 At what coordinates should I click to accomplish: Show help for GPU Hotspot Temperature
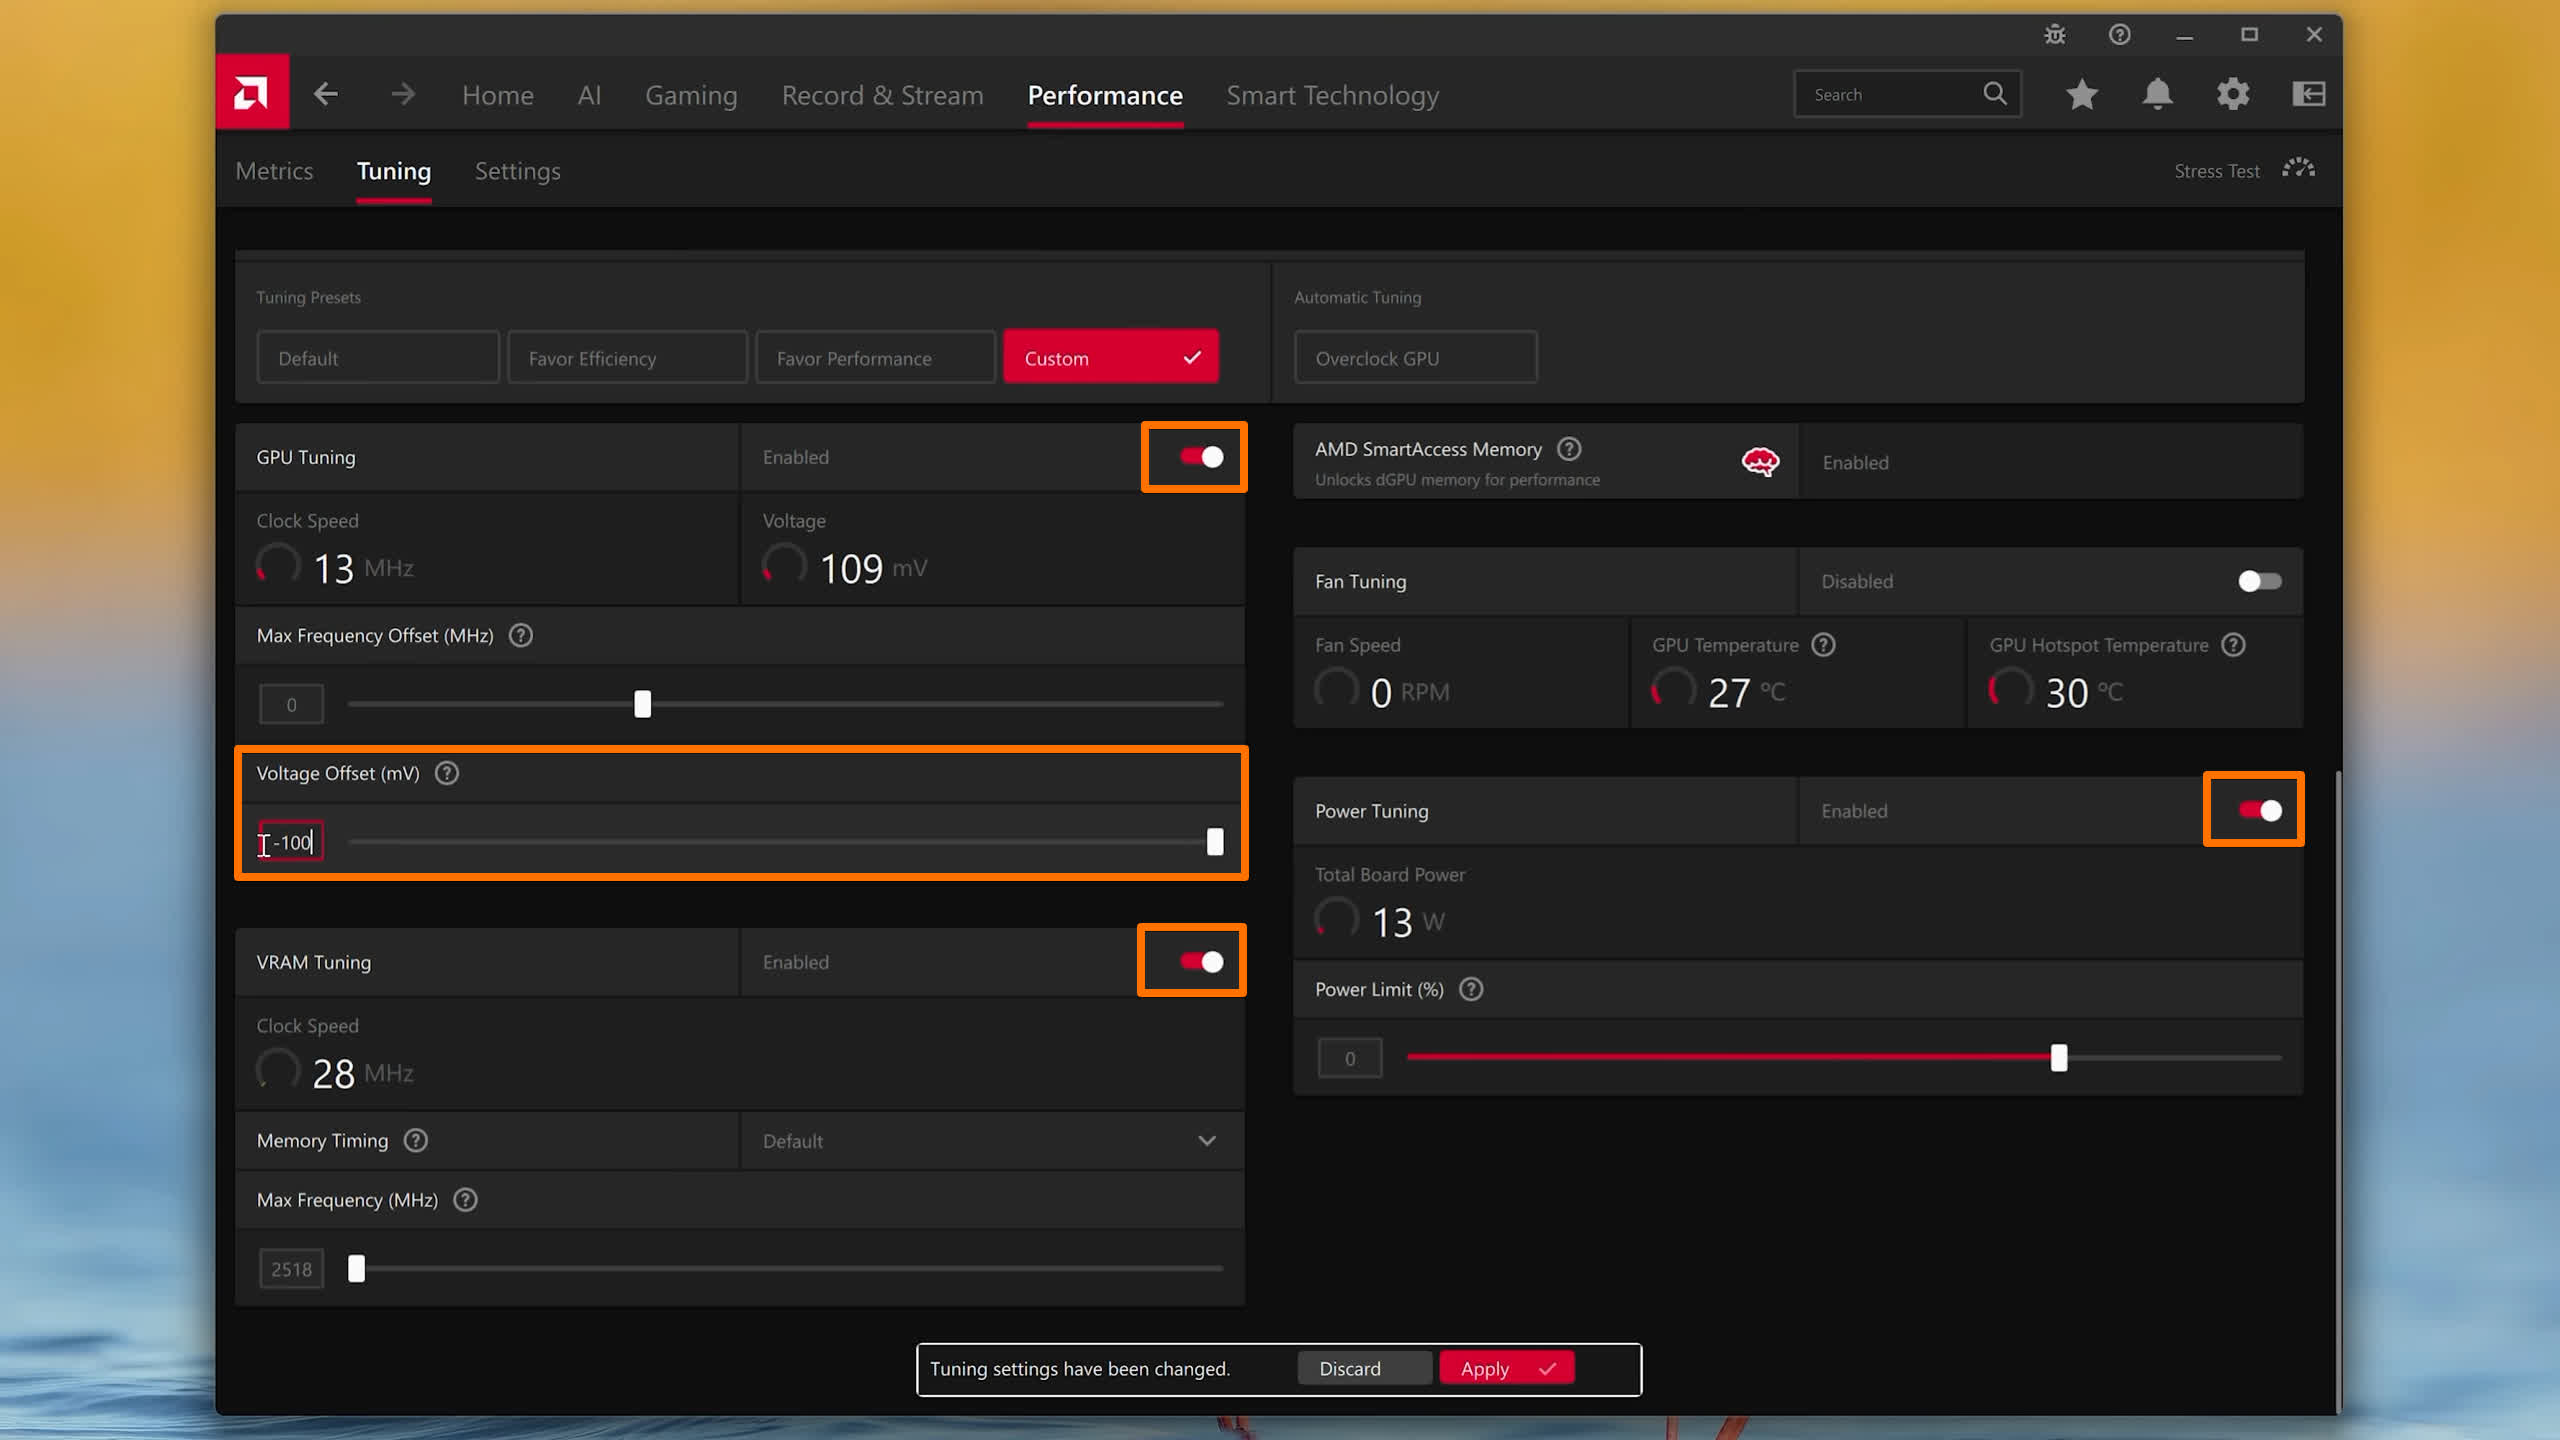[x=2234, y=645]
